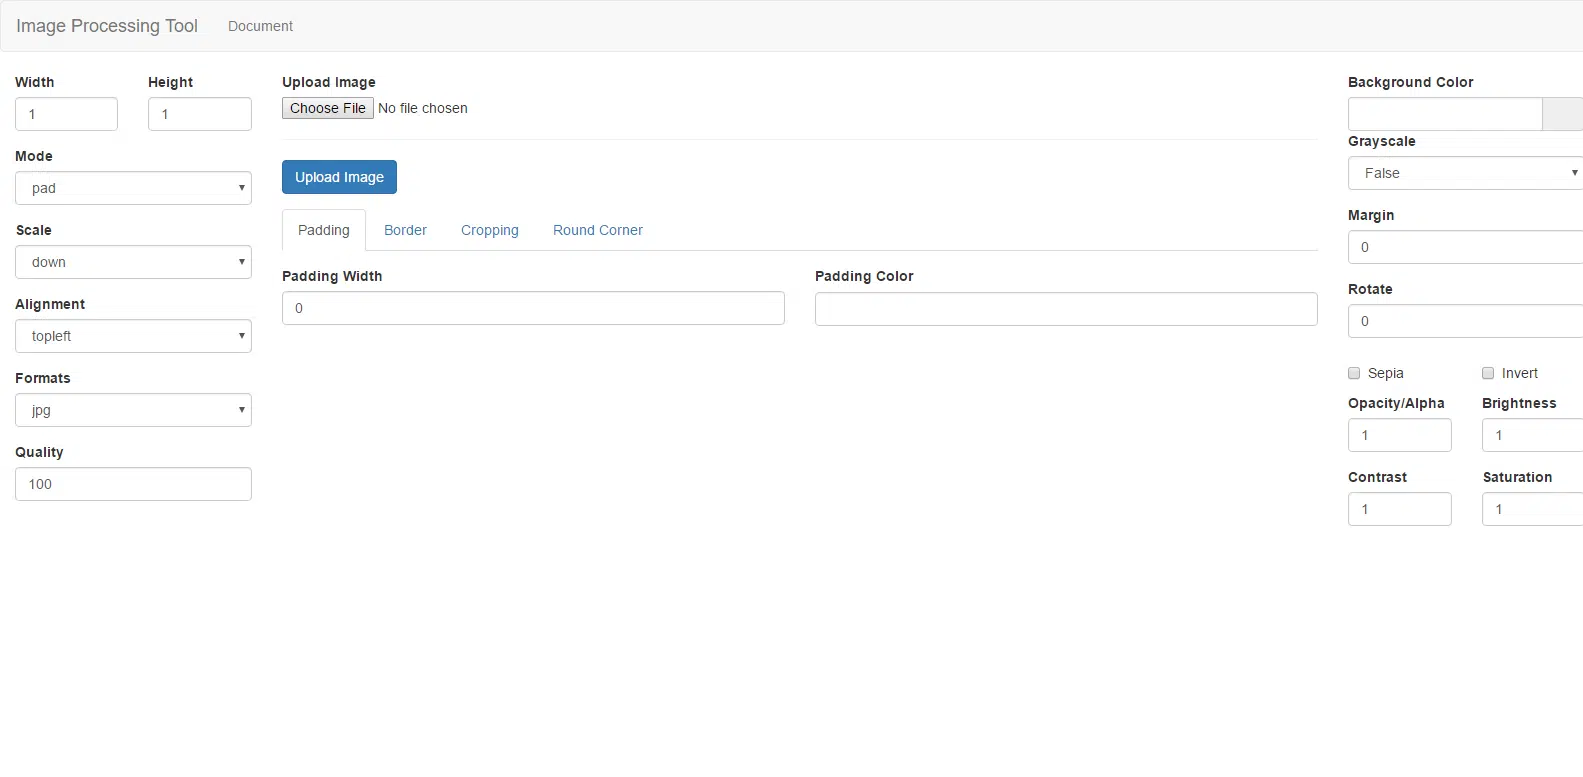Enable the Invert checkbox
The image size is (1583, 777).
(x=1488, y=373)
